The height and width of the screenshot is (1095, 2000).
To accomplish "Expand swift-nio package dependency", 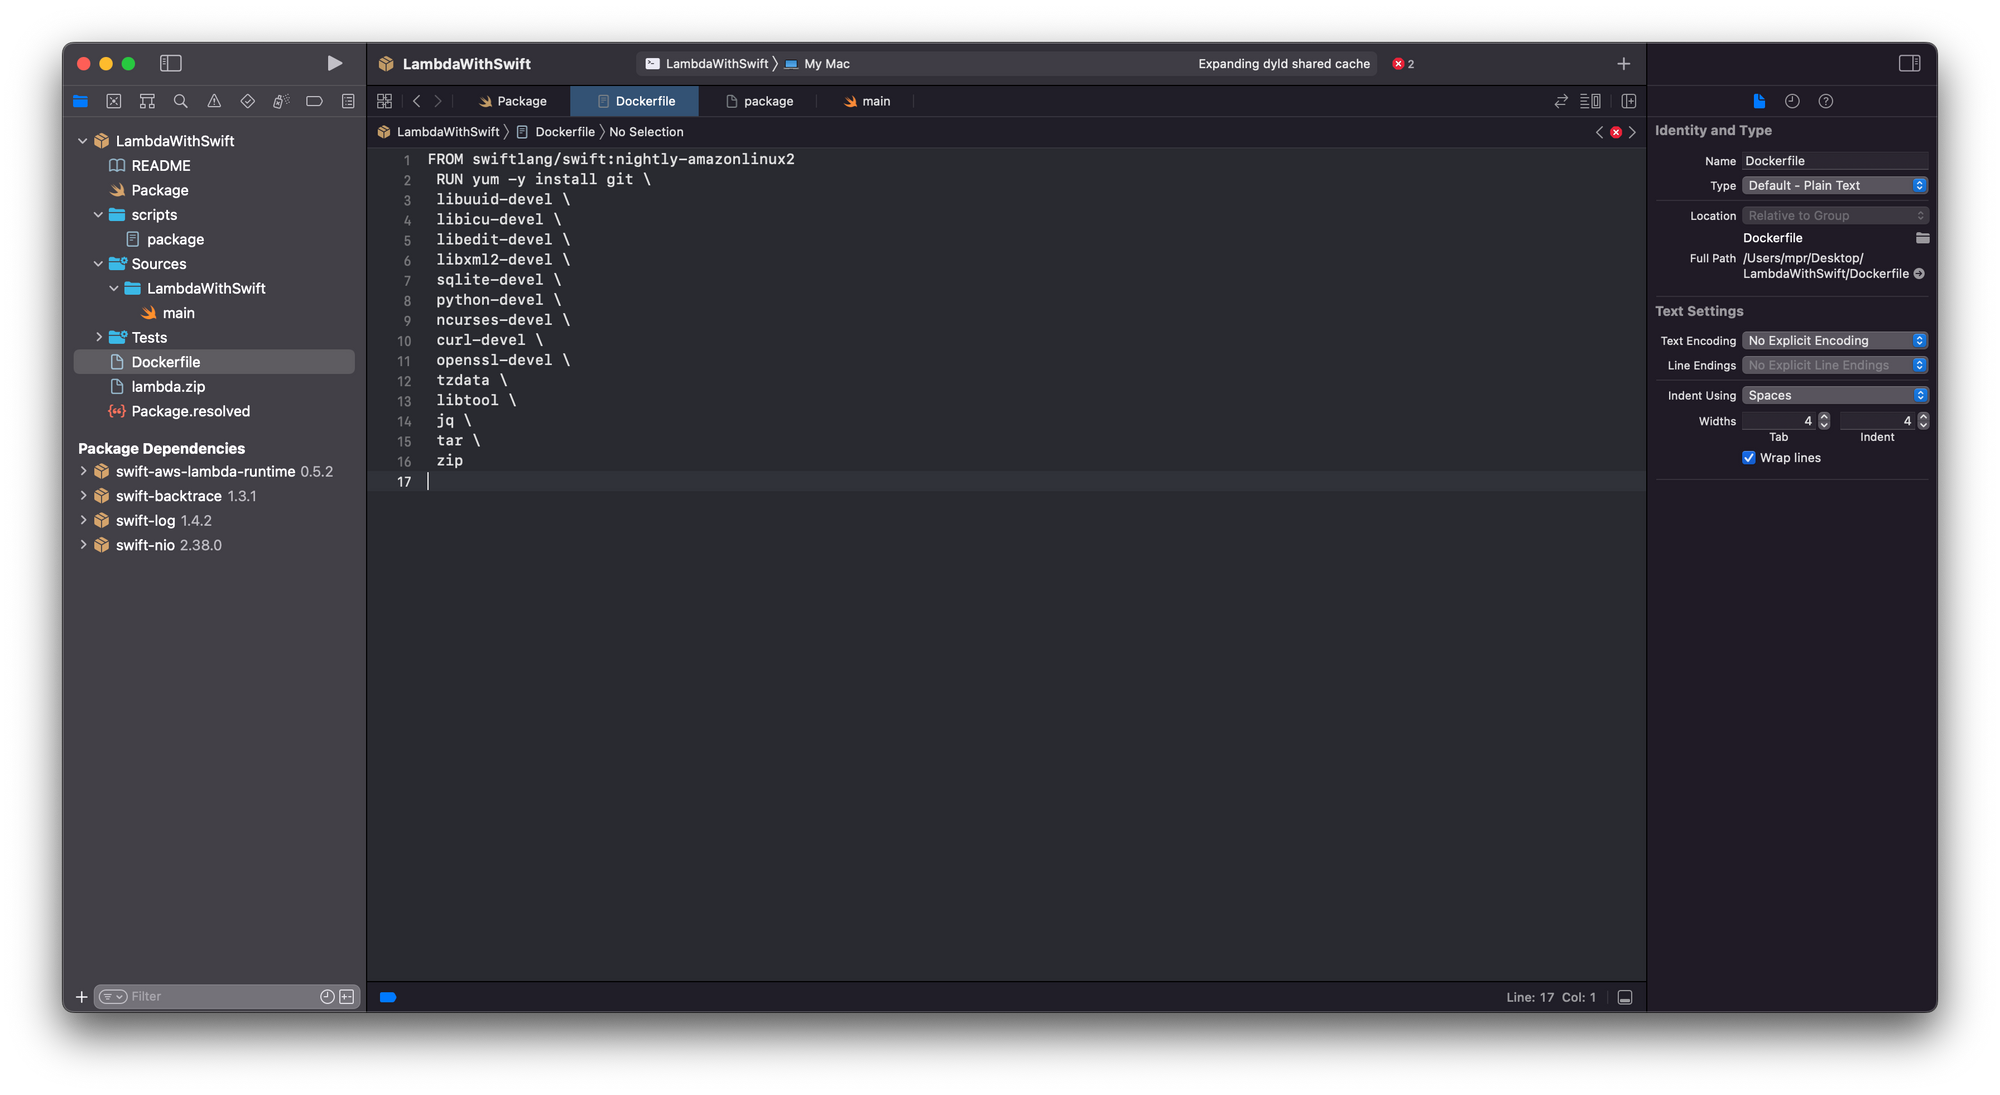I will point(83,545).
